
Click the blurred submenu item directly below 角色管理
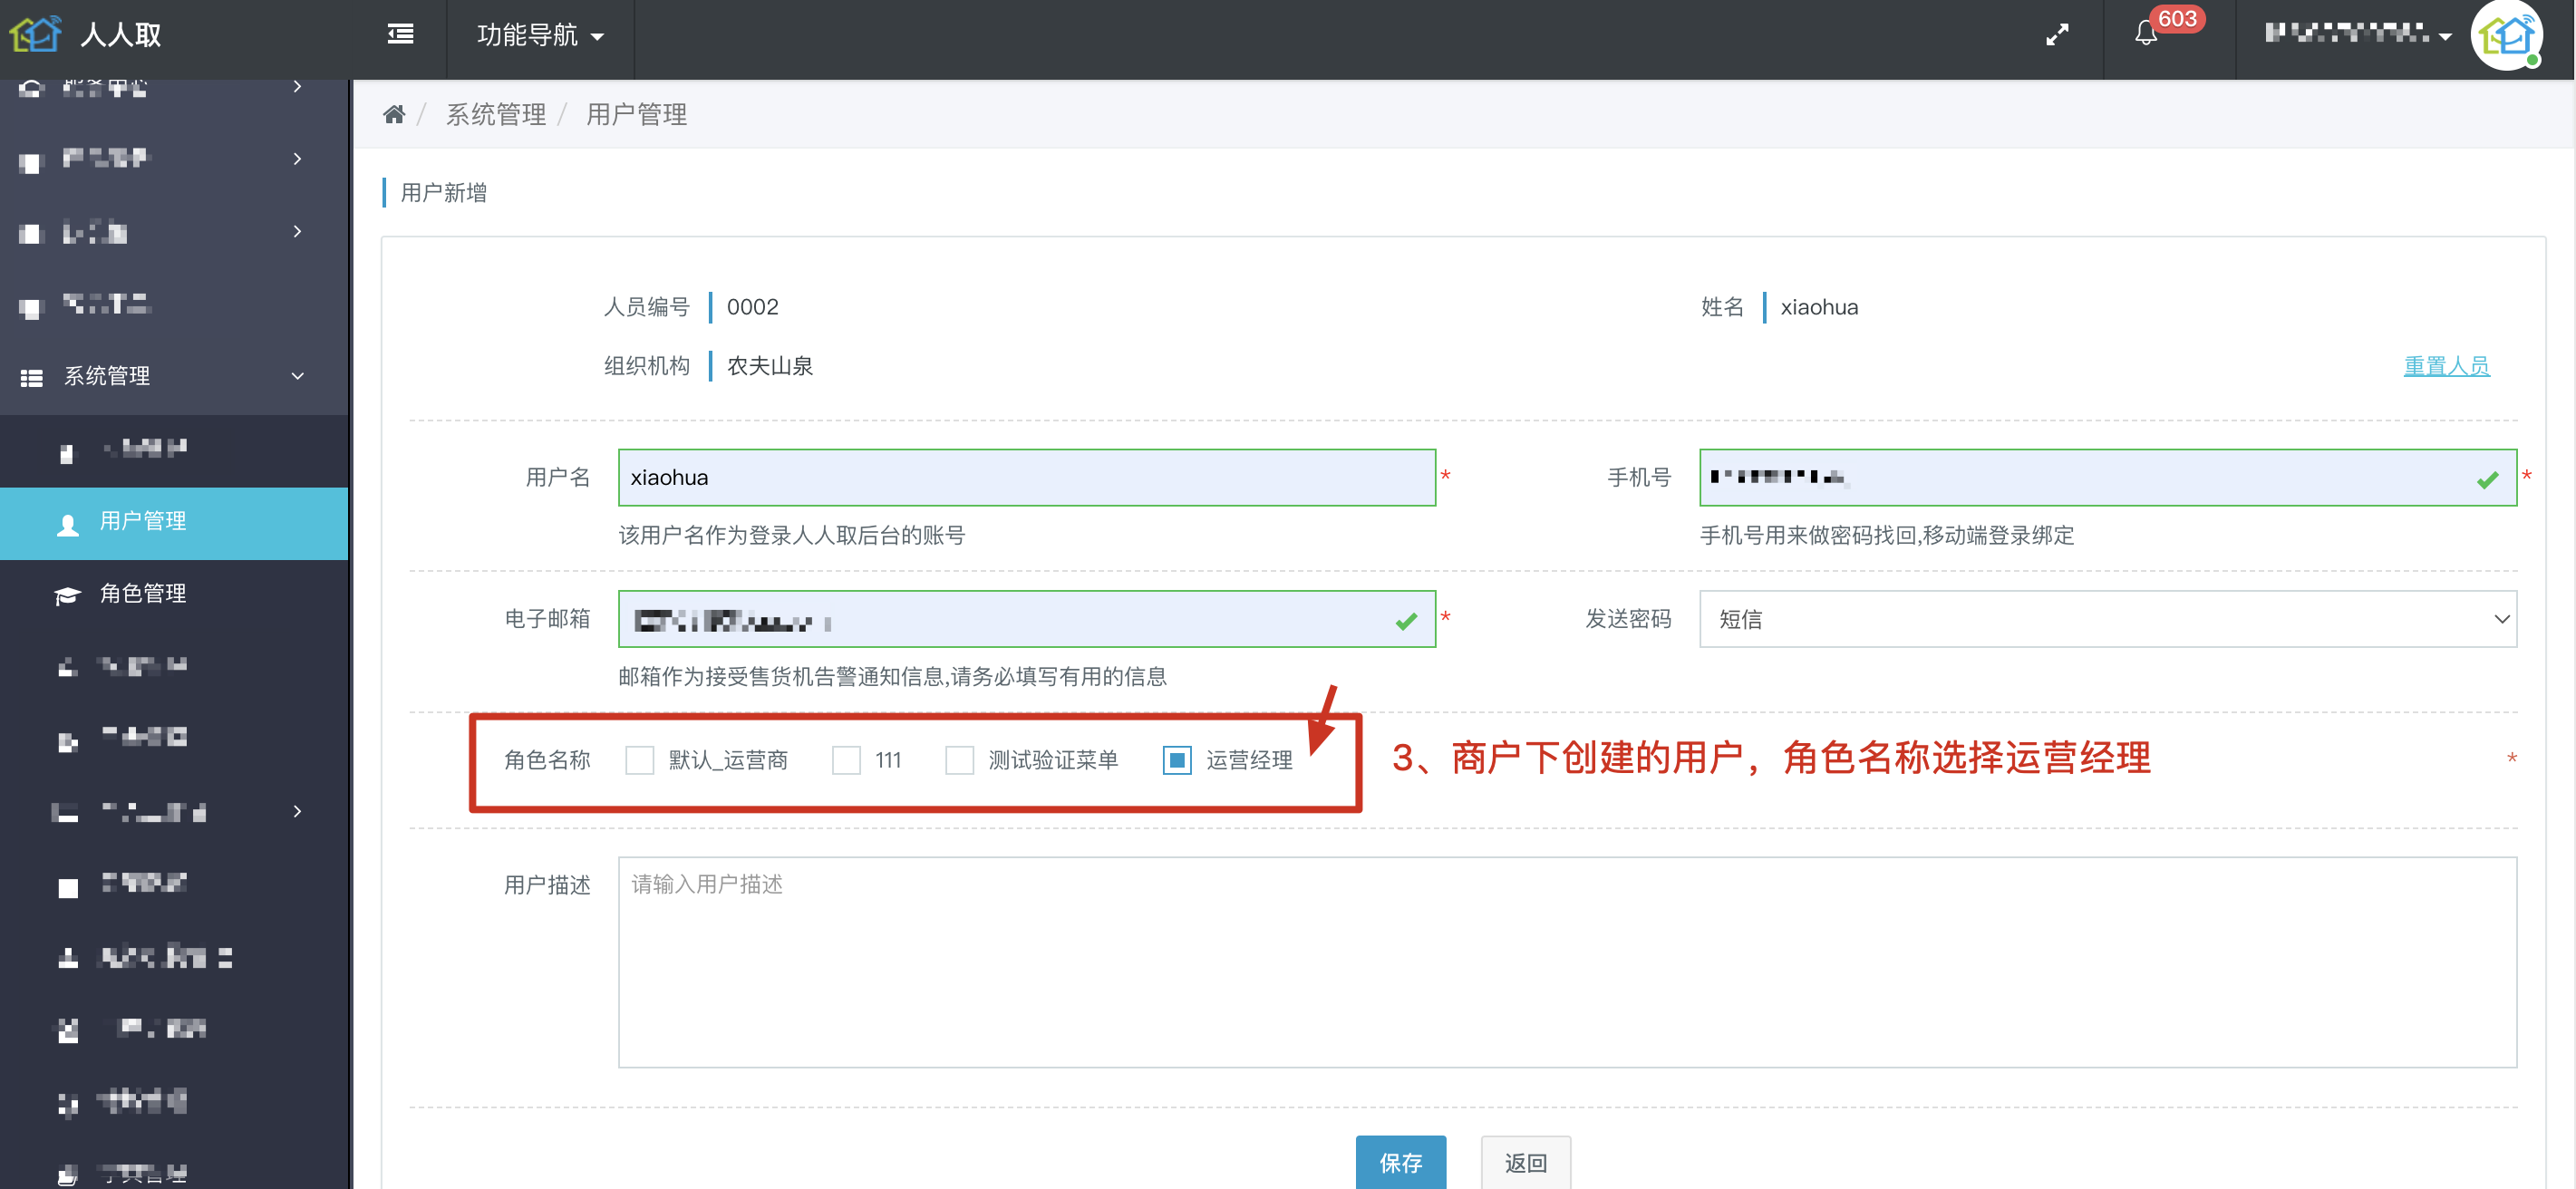click(x=174, y=666)
